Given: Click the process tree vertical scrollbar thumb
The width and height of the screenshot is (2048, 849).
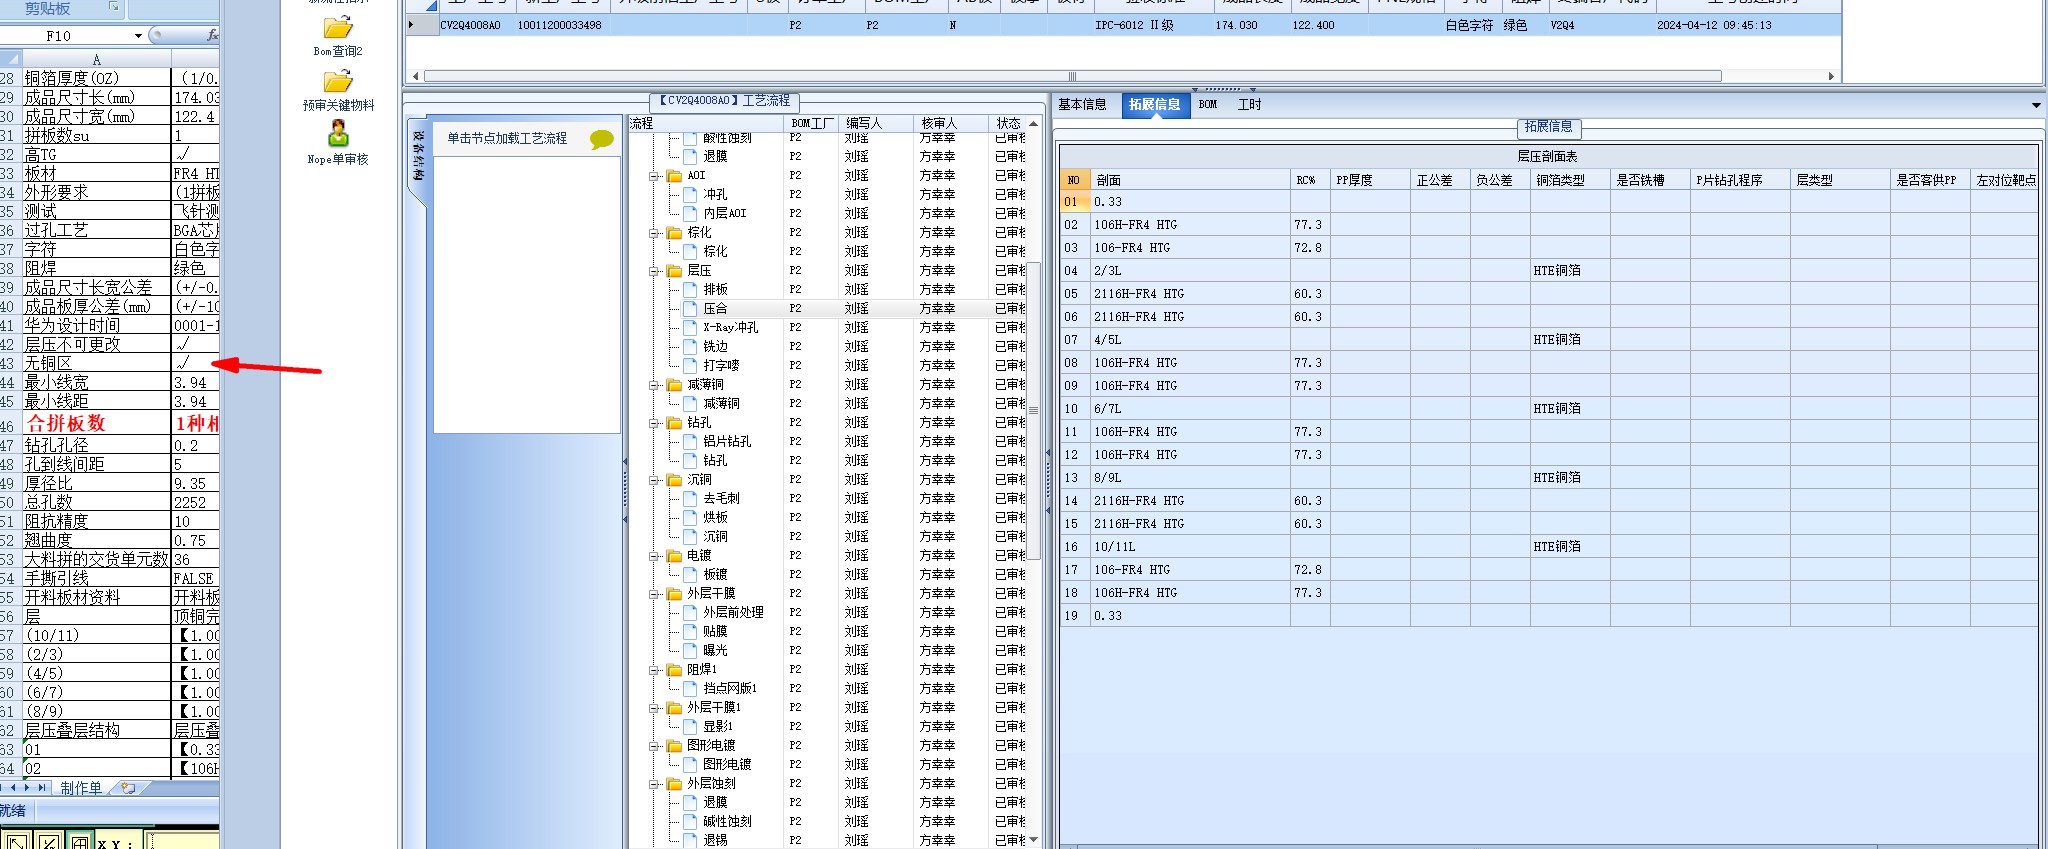Looking at the screenshot, I should coord(1033,411).
